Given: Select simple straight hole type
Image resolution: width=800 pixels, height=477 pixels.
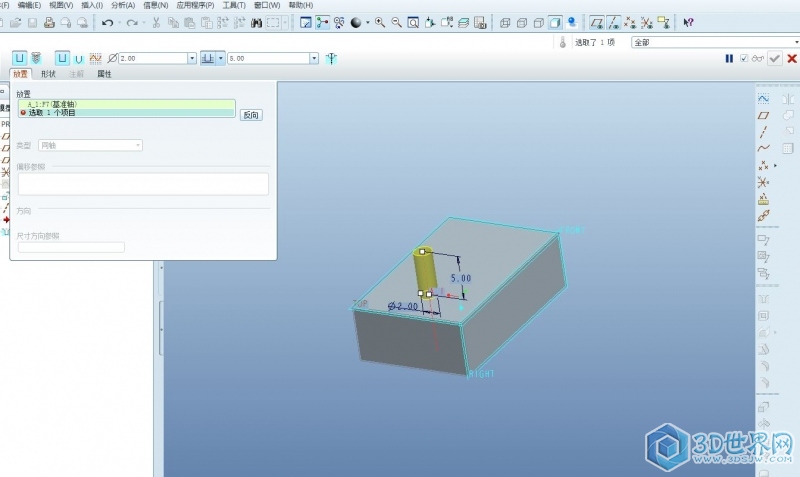Looking at the screenshot, I should pos(19,58).
